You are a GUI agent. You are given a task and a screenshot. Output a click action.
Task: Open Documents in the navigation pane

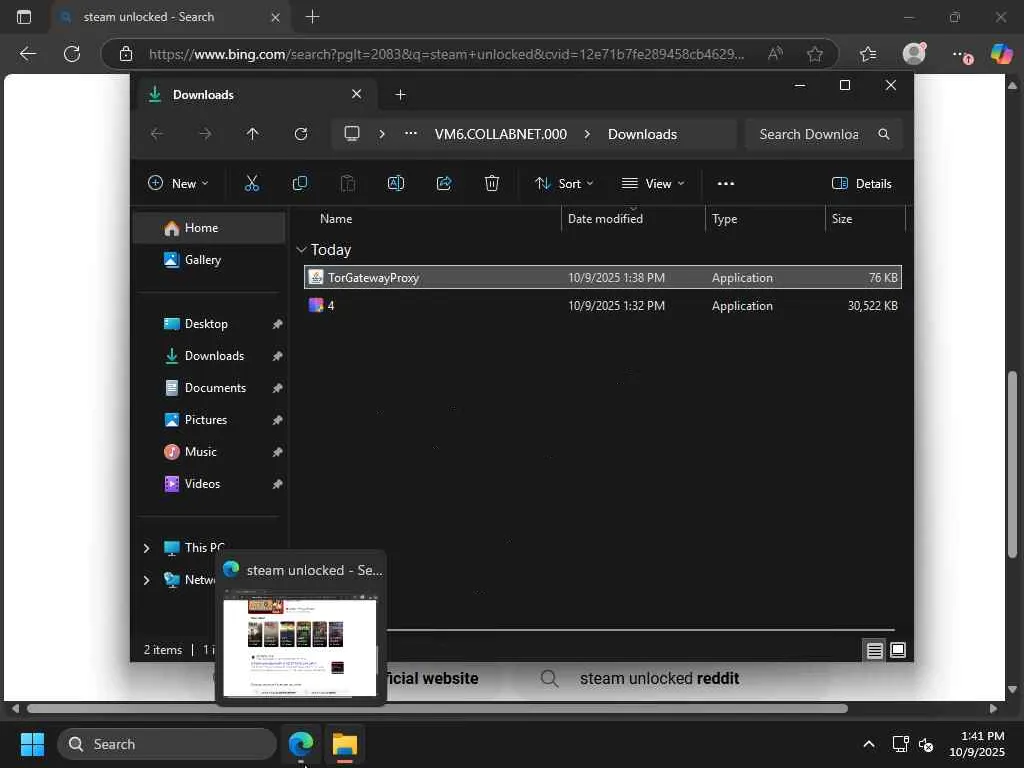coord(209,388)
